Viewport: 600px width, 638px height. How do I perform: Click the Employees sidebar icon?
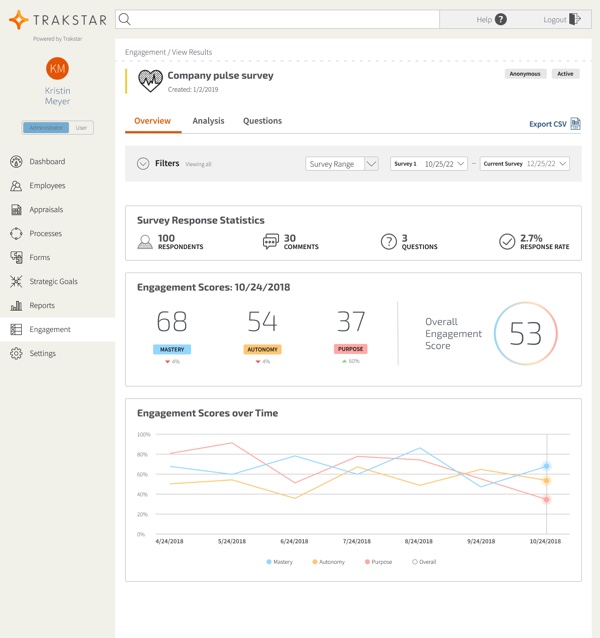coord(16,186)
